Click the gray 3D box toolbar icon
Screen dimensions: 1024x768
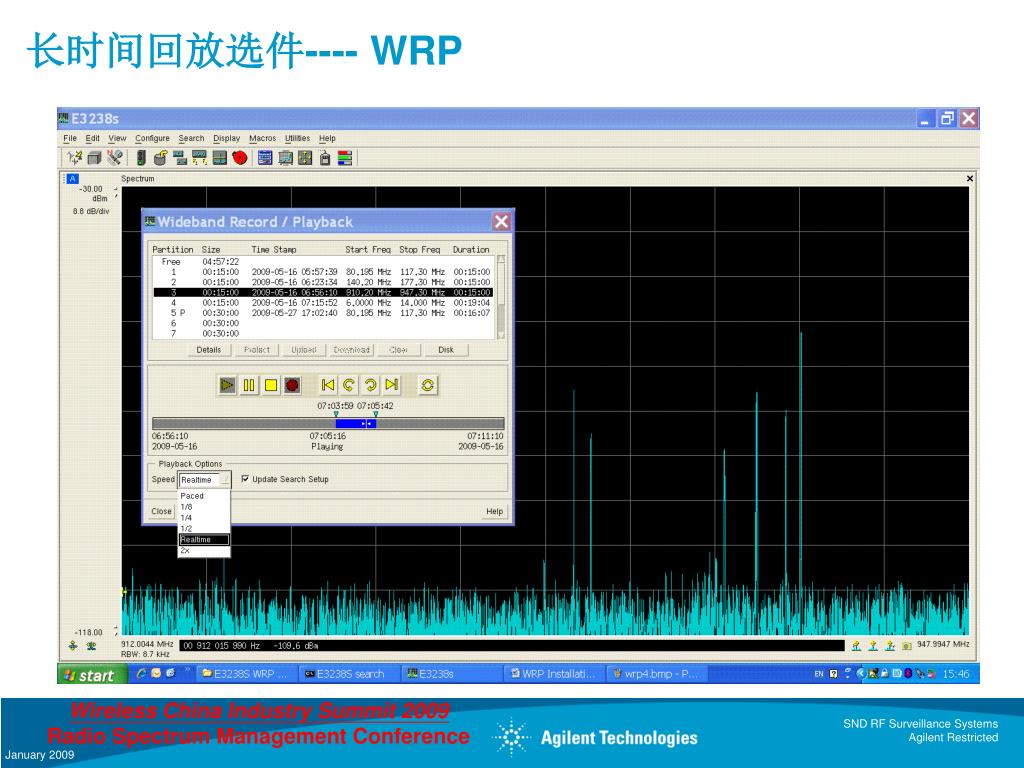94,157
